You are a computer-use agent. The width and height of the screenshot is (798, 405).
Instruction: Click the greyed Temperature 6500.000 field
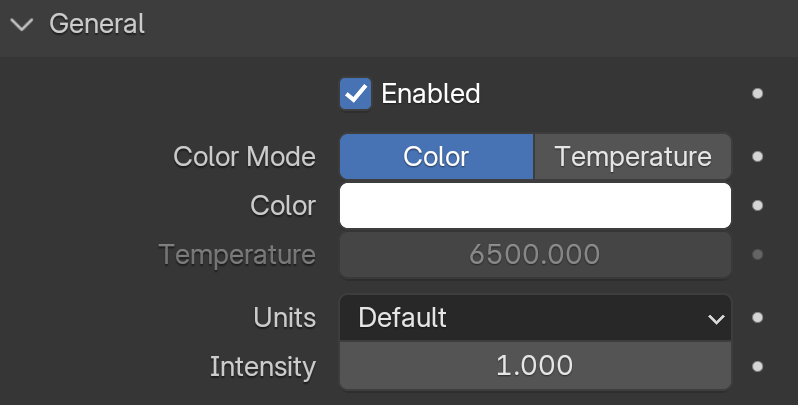click(x=535, y=254)
